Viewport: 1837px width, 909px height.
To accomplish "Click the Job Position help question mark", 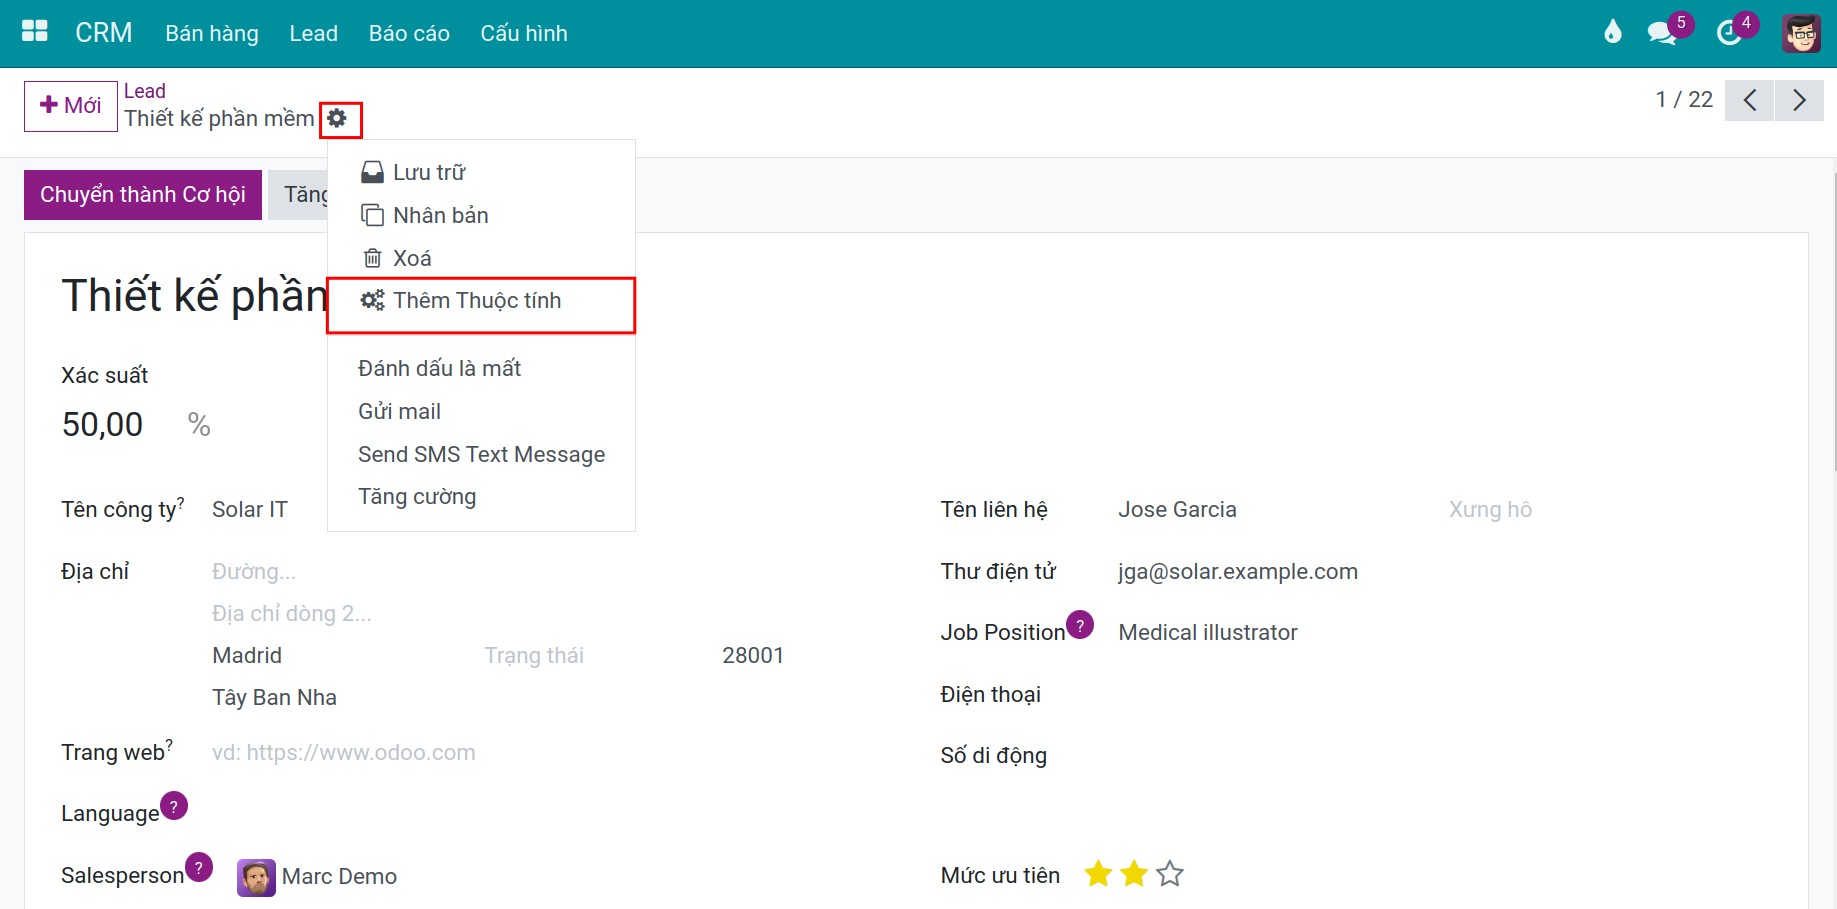I will pos(1080,625).
